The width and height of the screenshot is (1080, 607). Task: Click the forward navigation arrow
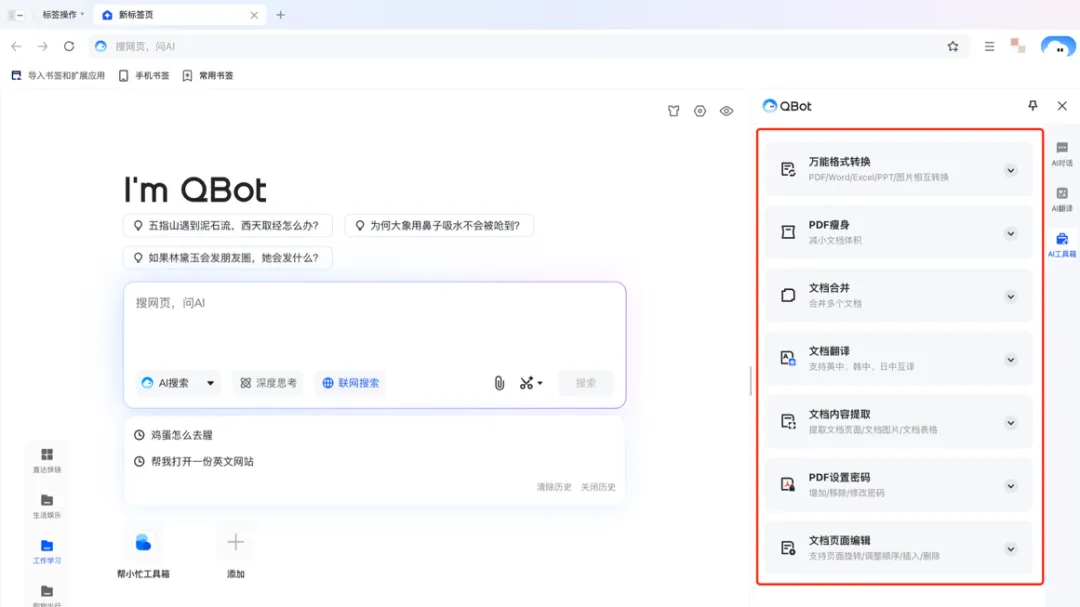coord(43,46)
